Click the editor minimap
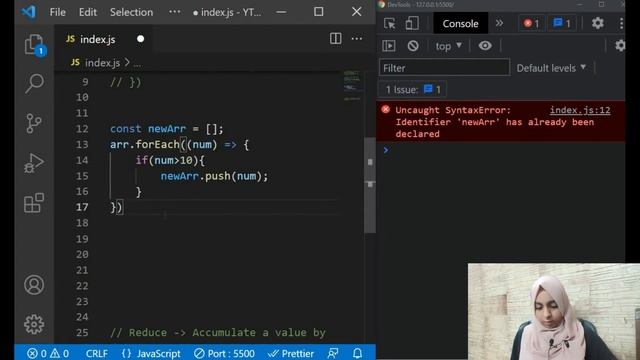The height and width of the screenshot is (360, 640). click(x=352, y=86)
